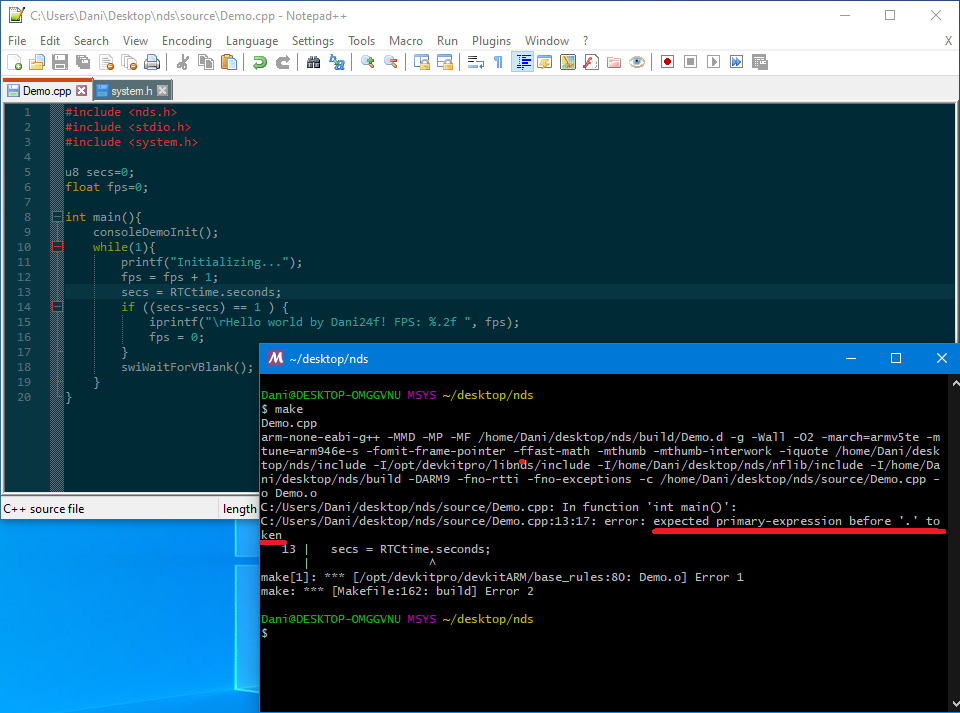Copy selection with Copy icon
960x713 pixels.
pos(206,62)
